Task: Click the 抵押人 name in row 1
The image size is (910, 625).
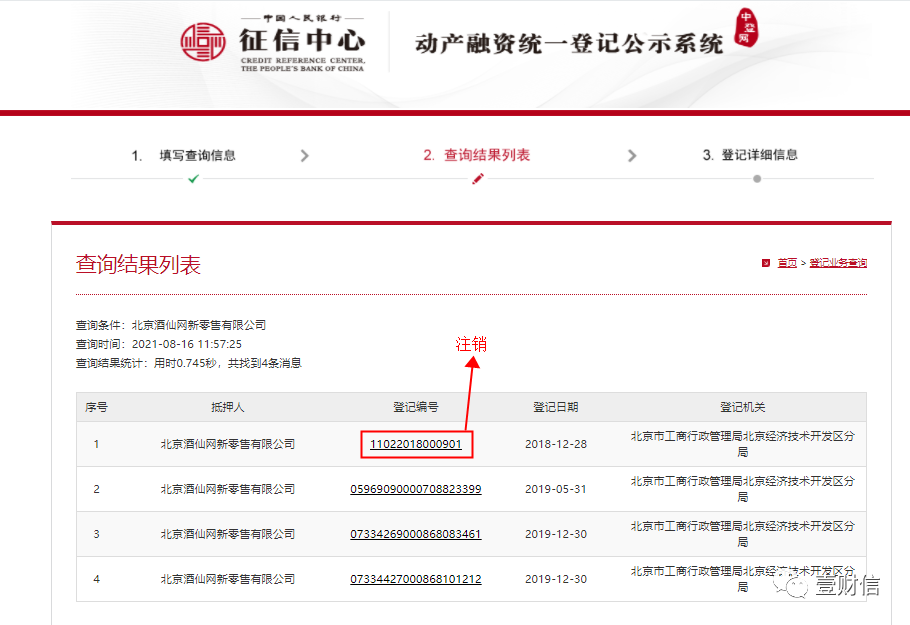Action: coord(228,444)
